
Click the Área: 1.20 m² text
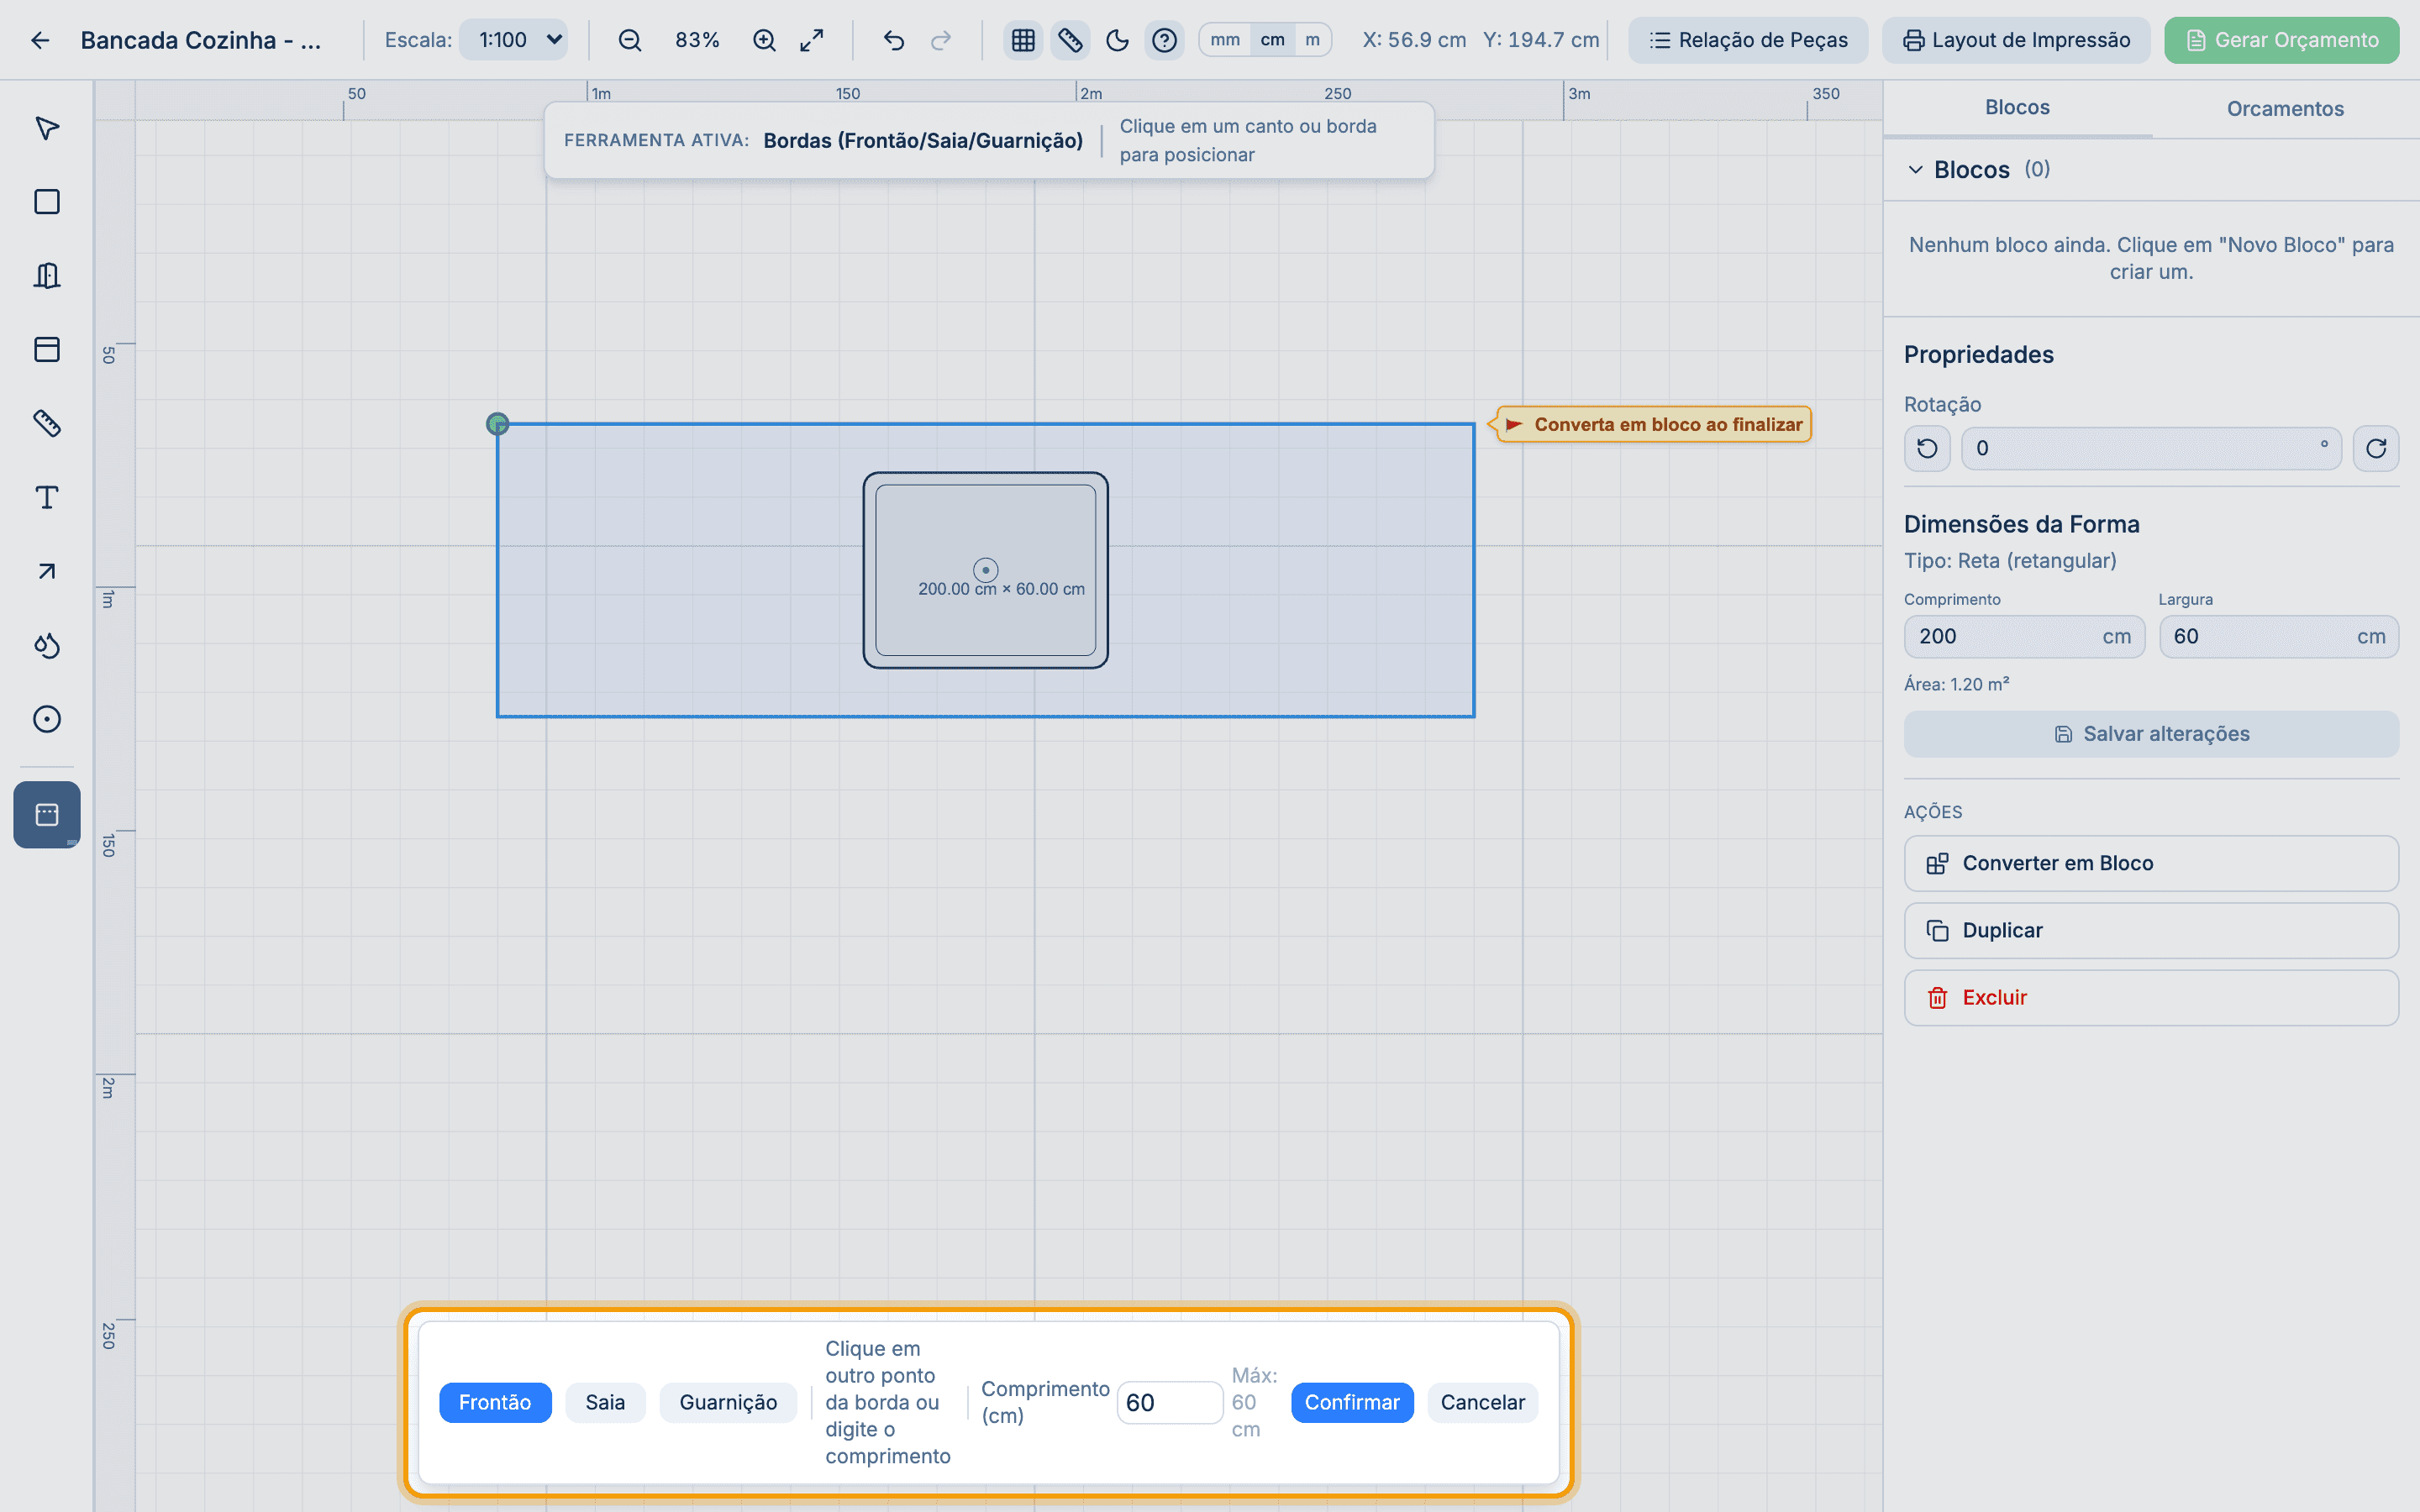(x=1957, y=684)
